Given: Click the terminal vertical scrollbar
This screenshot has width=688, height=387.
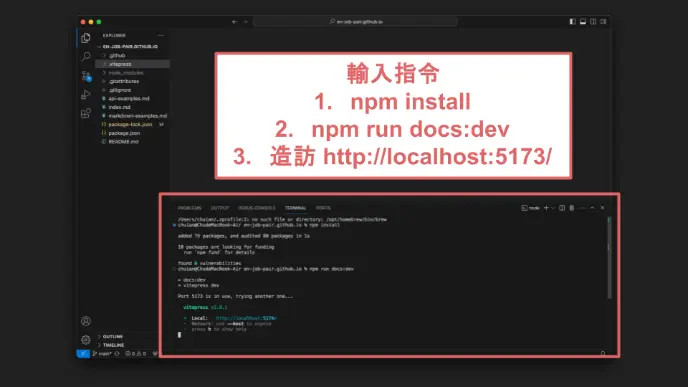Looking at the screenshot, I should point(609,258).
